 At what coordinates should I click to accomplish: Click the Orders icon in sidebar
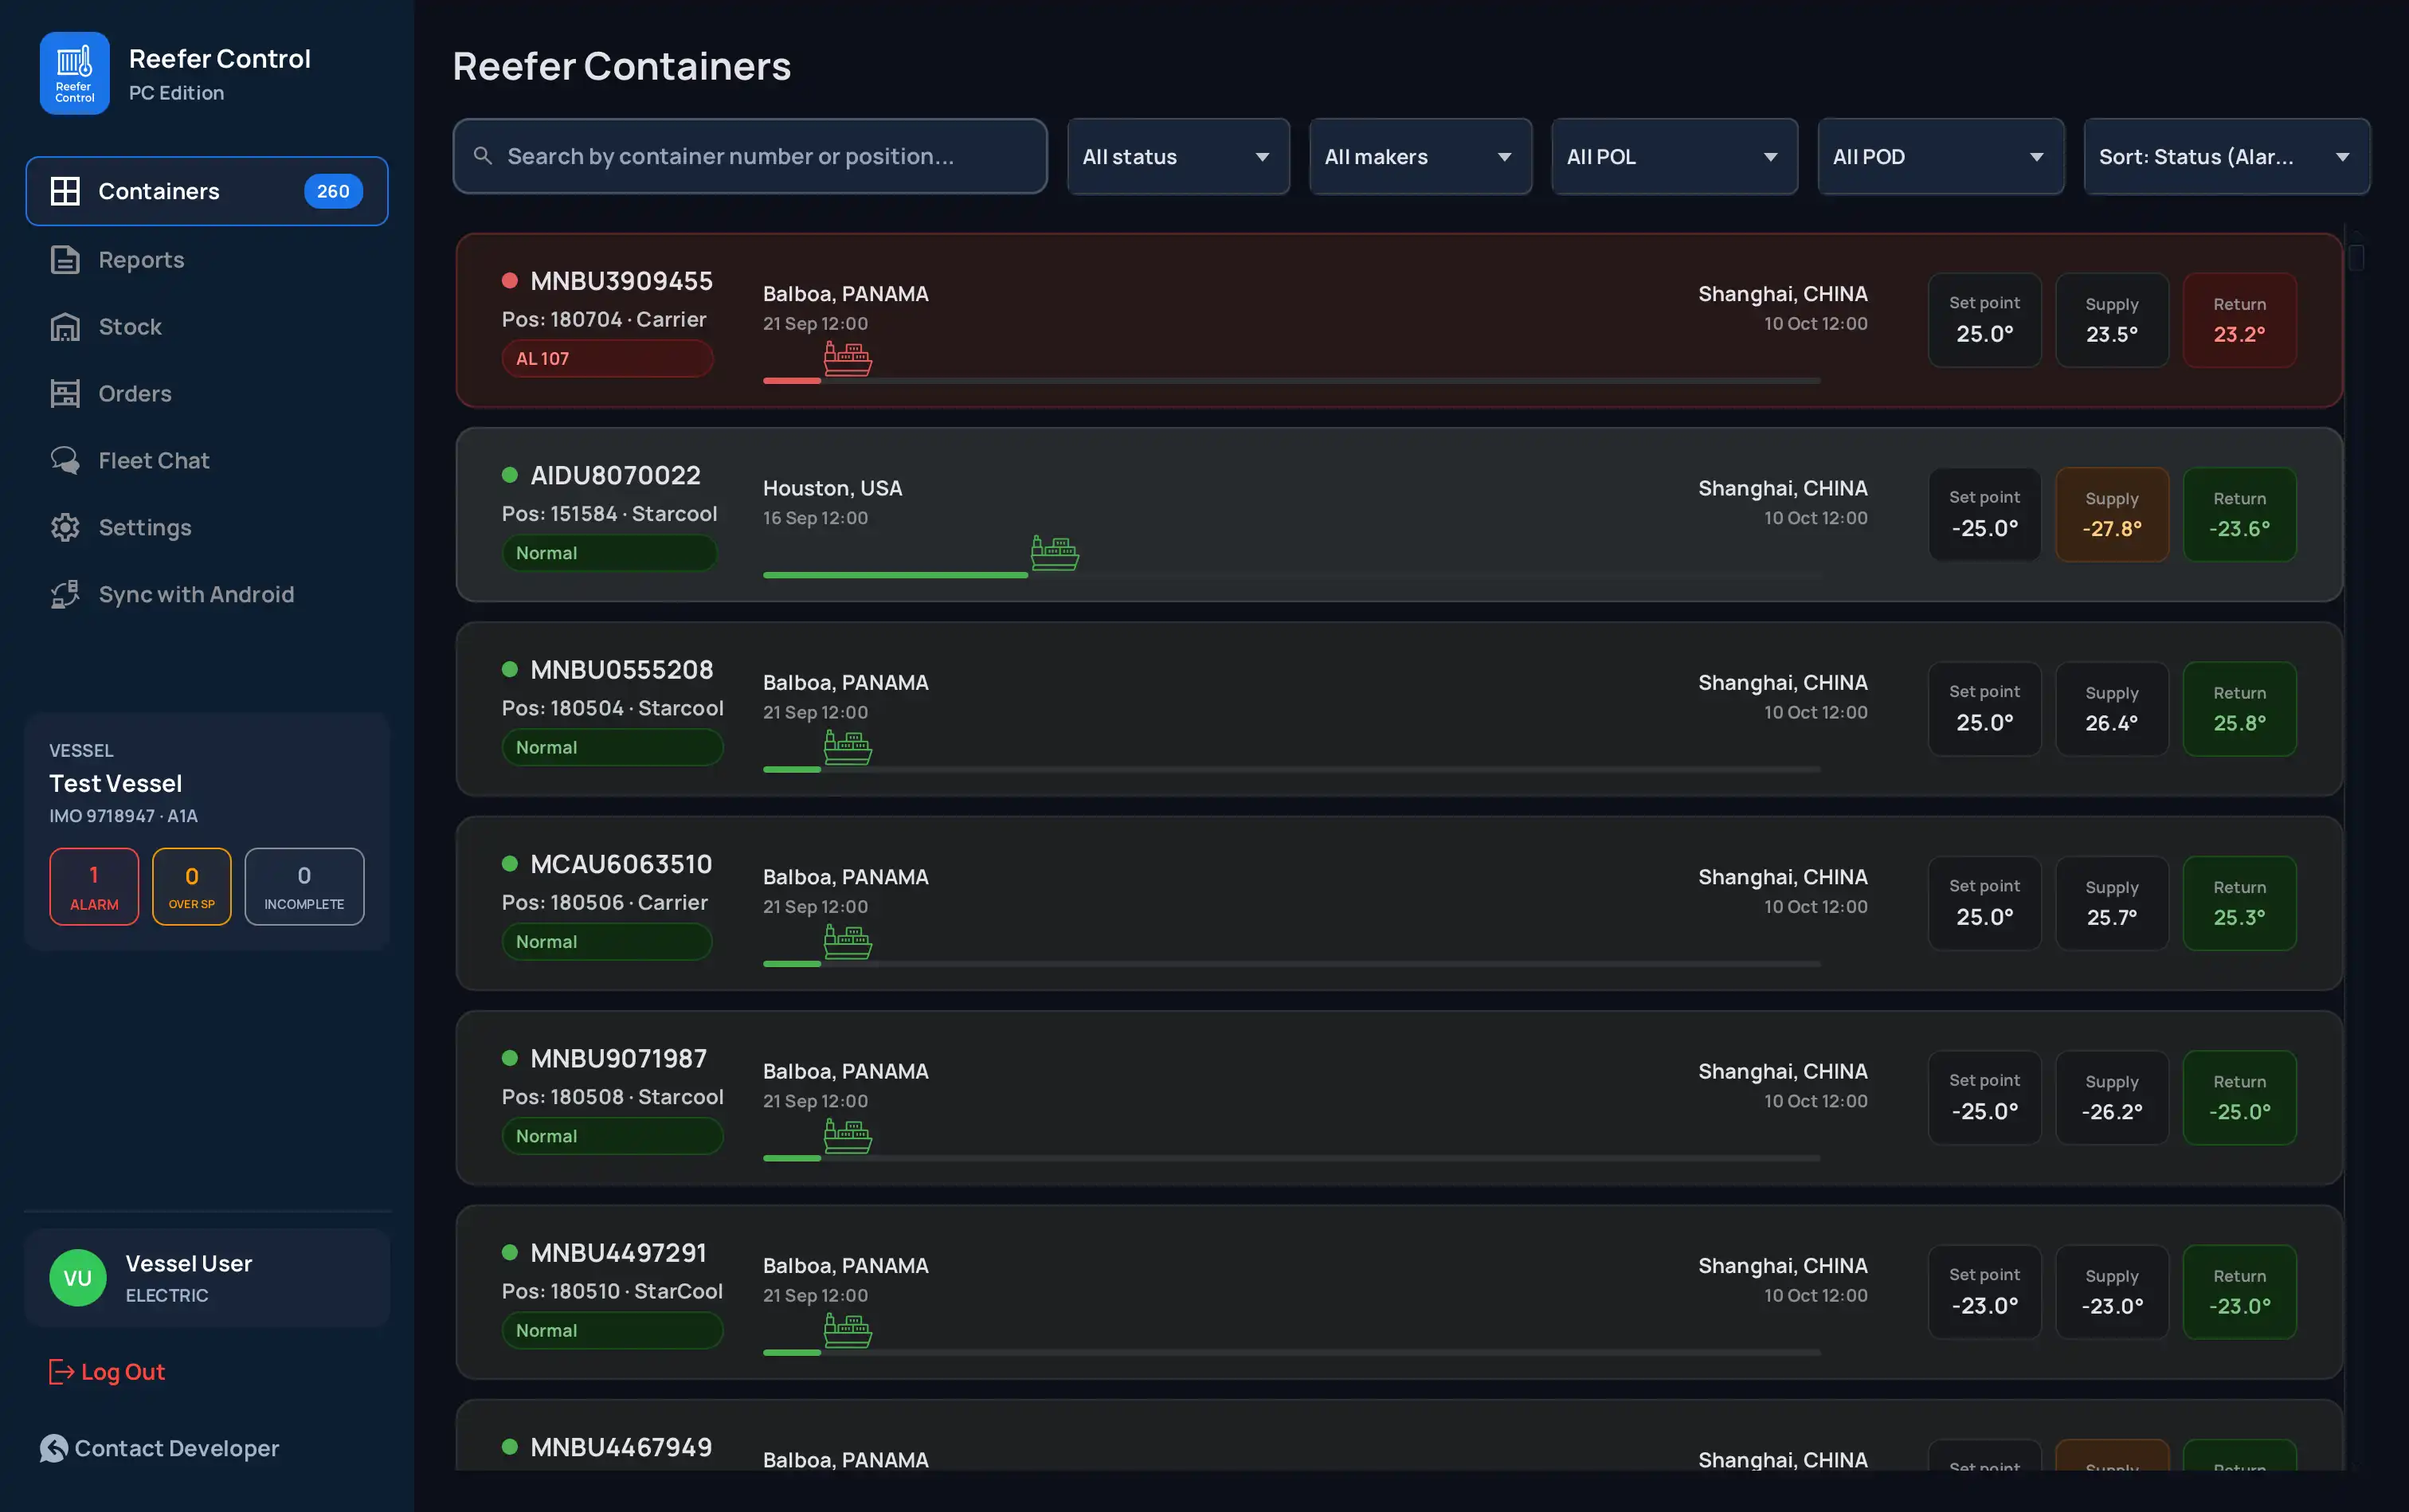point(65,394)
